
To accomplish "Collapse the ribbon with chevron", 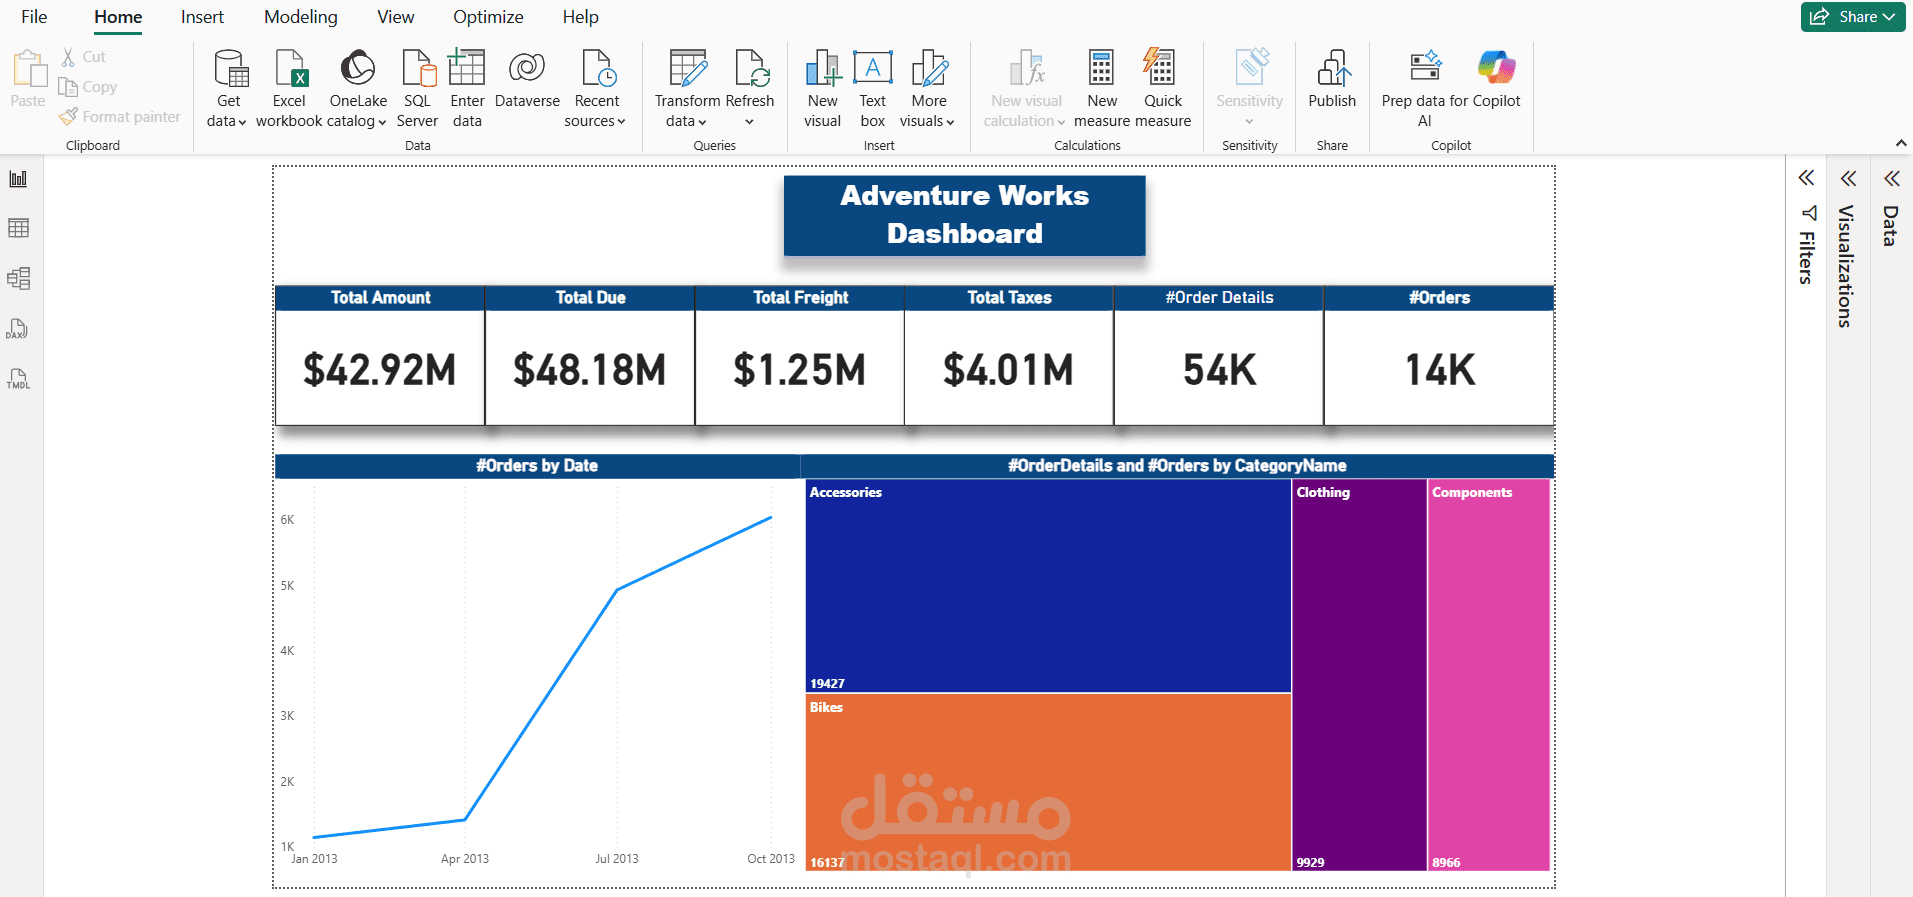I will pyautogui.click(x=1901, y=144).
